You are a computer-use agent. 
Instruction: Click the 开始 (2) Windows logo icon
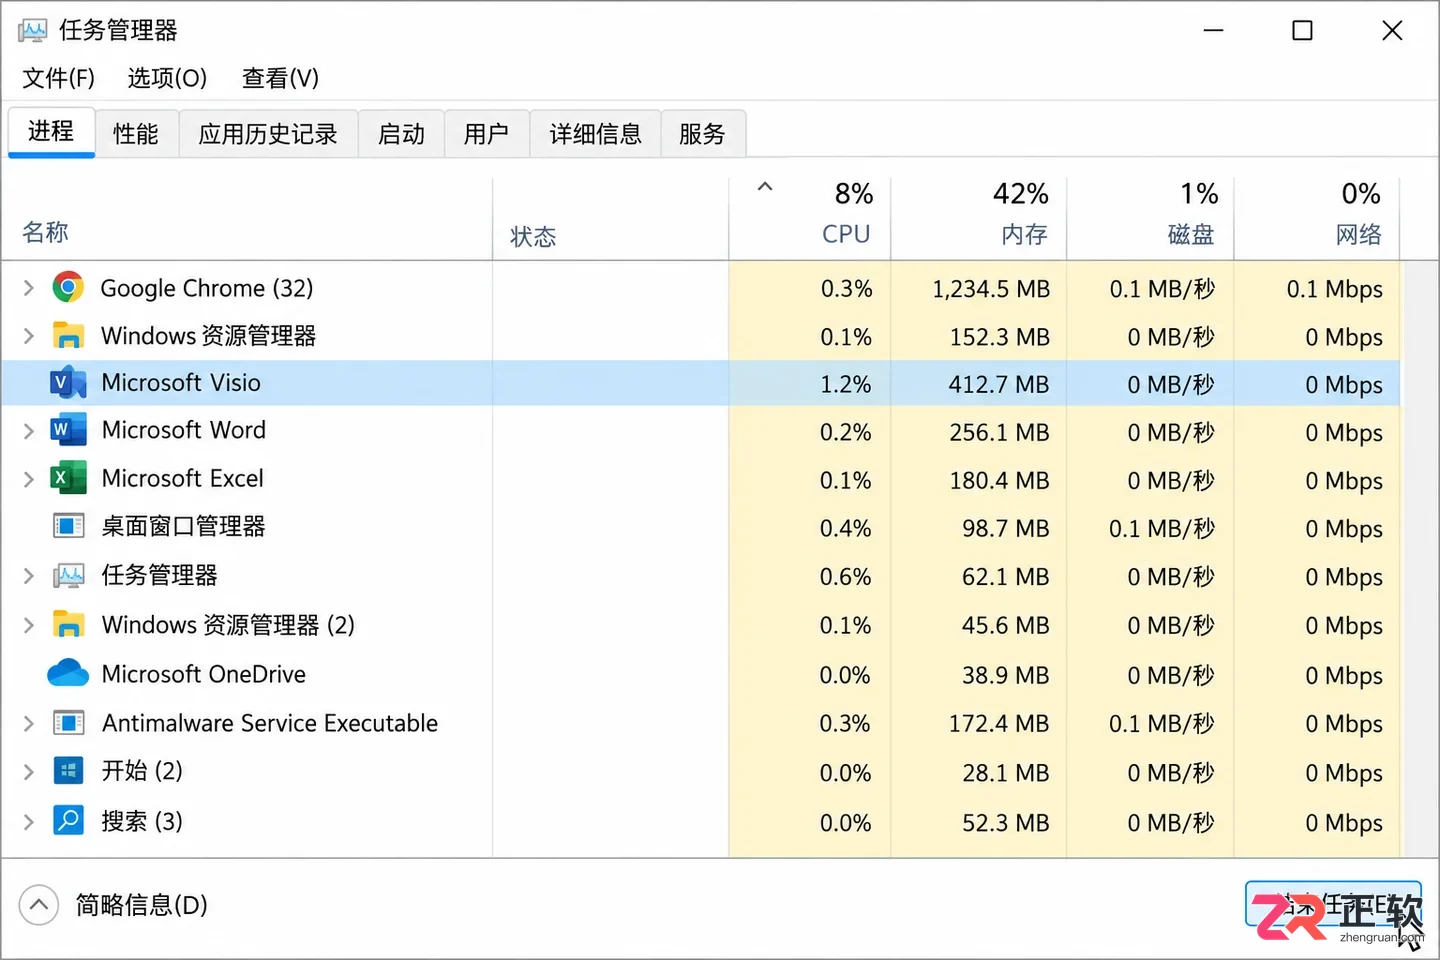coord(68,771)
